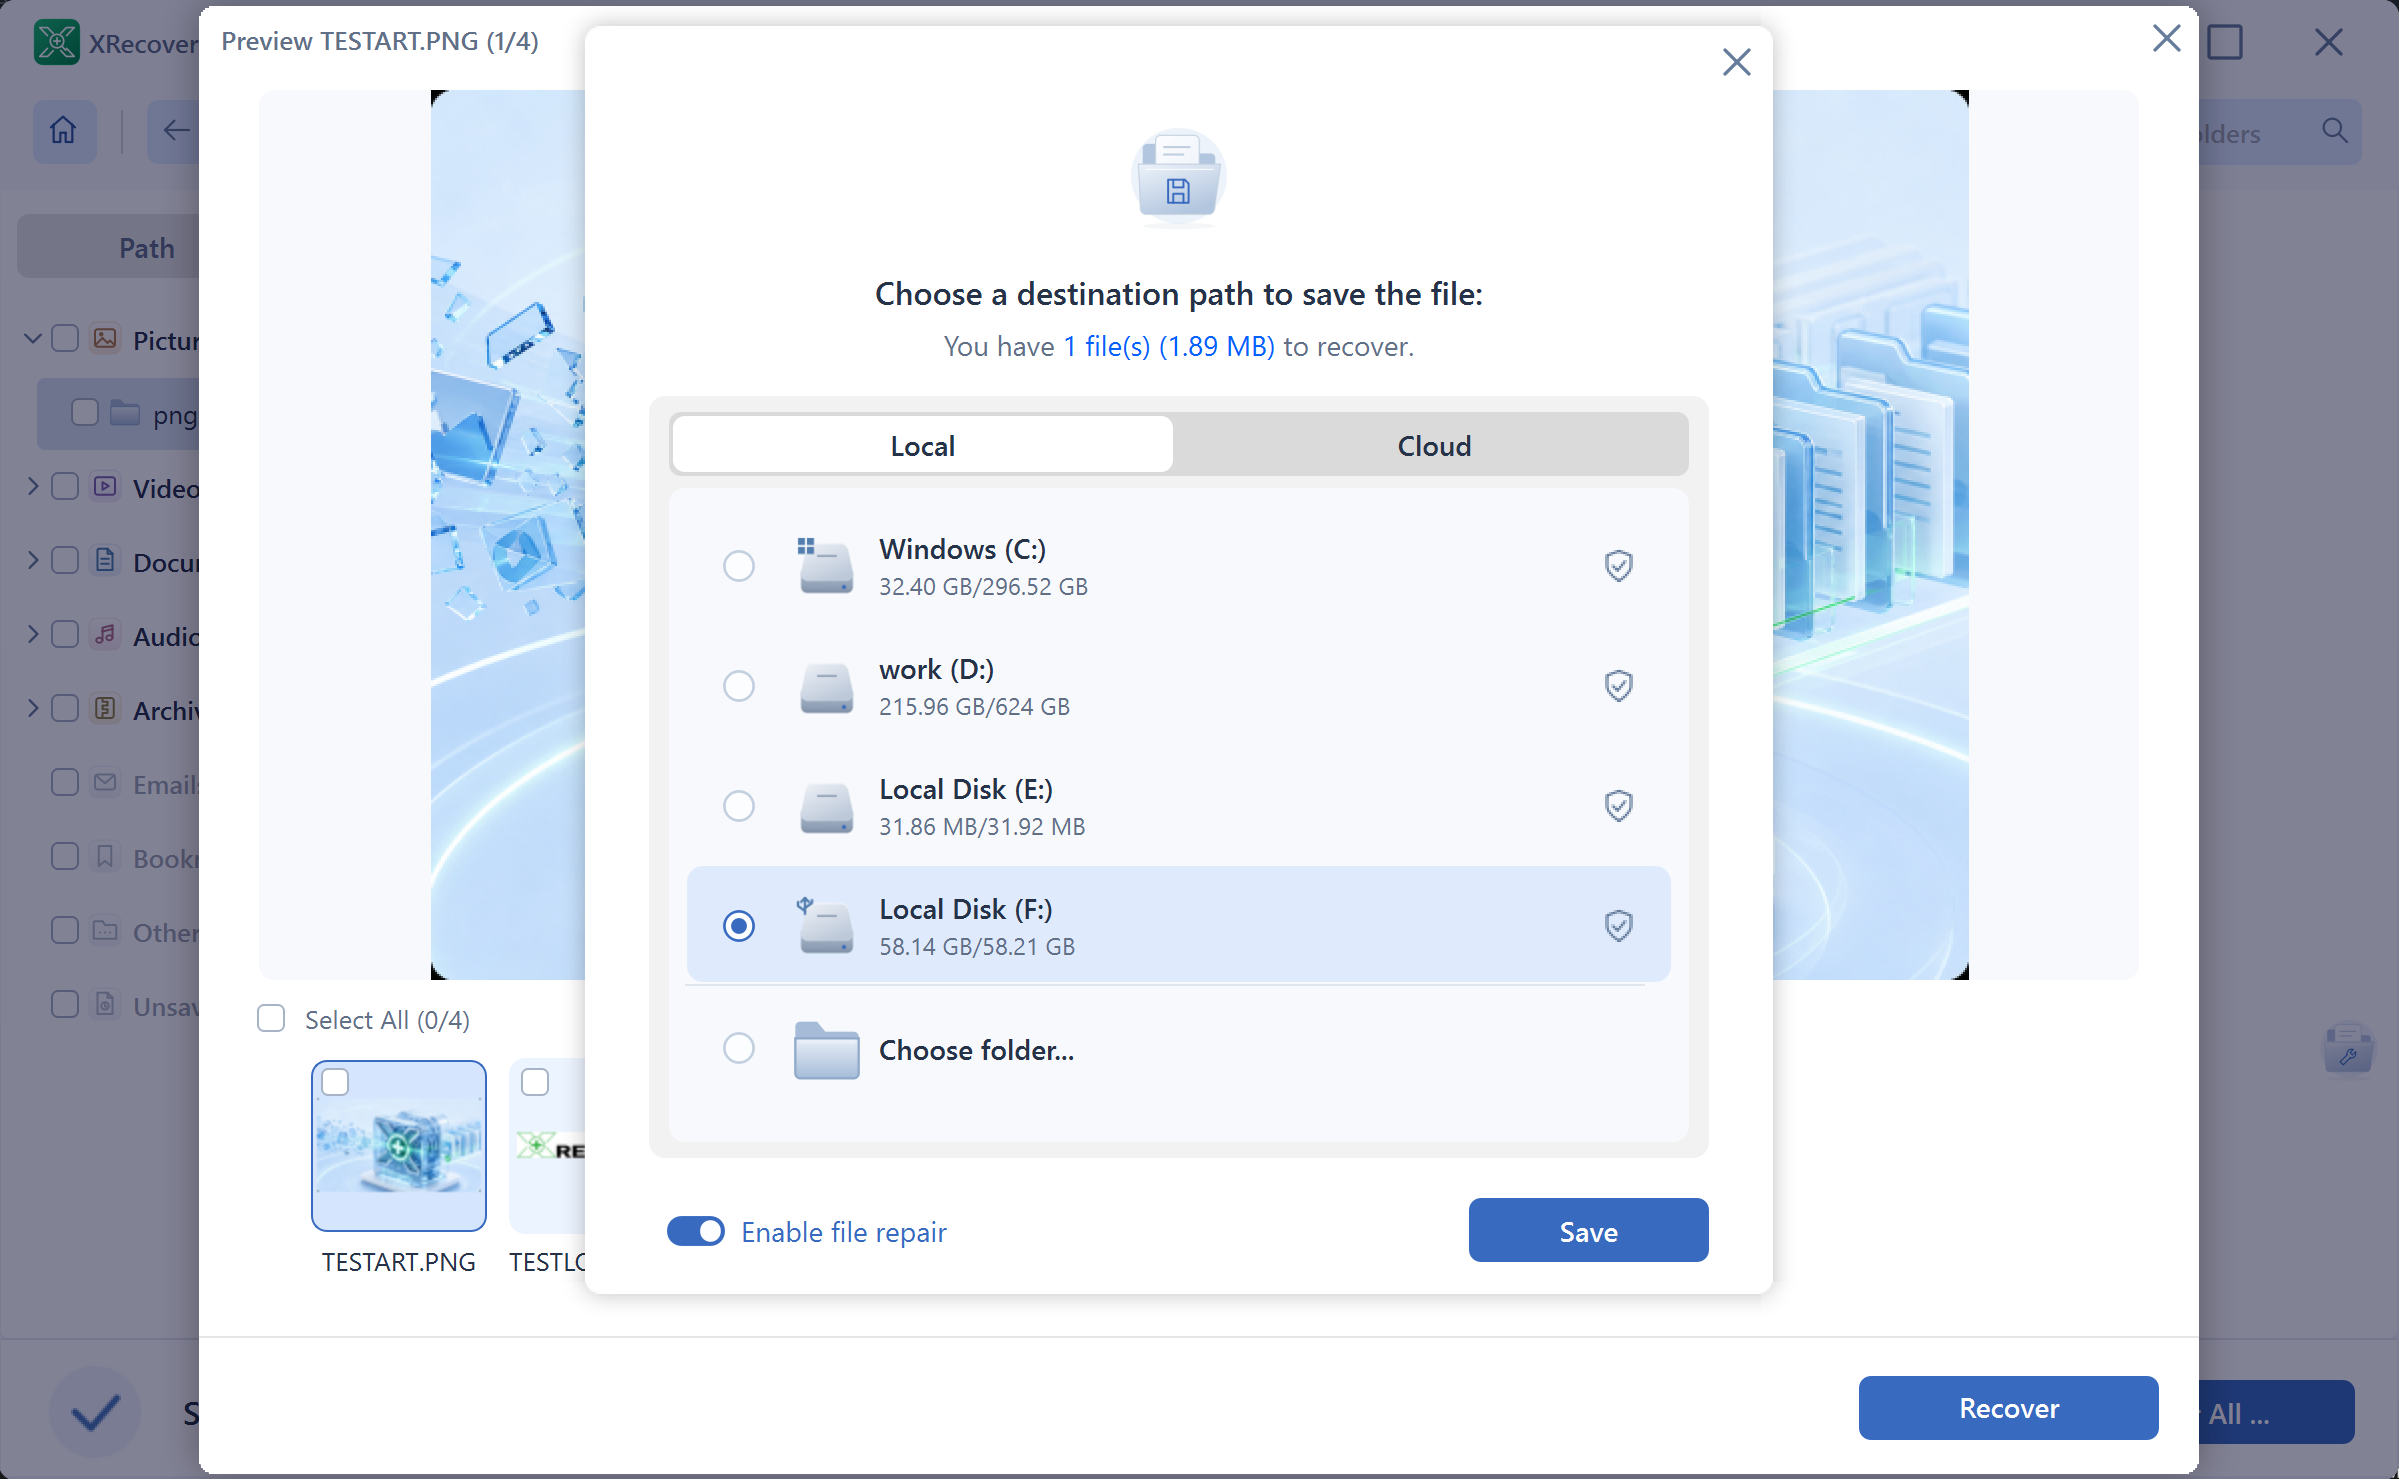Tick the Emails category checkbox
The height and width of the screenshot is (1479, 2399).
click(x=65, y=783)
